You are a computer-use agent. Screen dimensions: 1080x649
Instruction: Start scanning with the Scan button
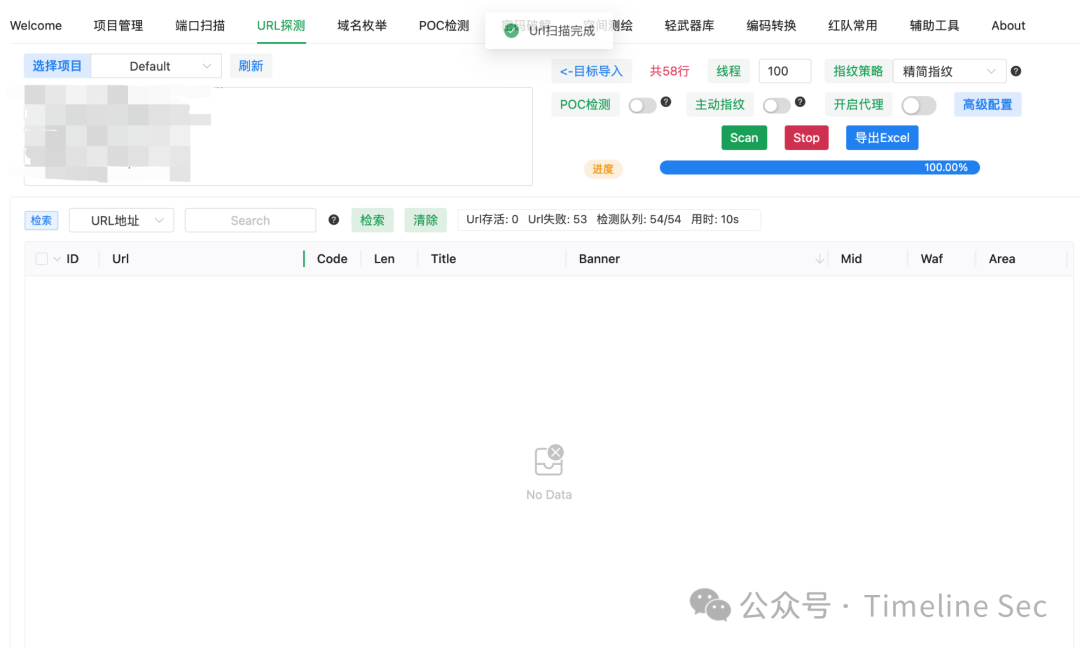click(x=744, y=138)
